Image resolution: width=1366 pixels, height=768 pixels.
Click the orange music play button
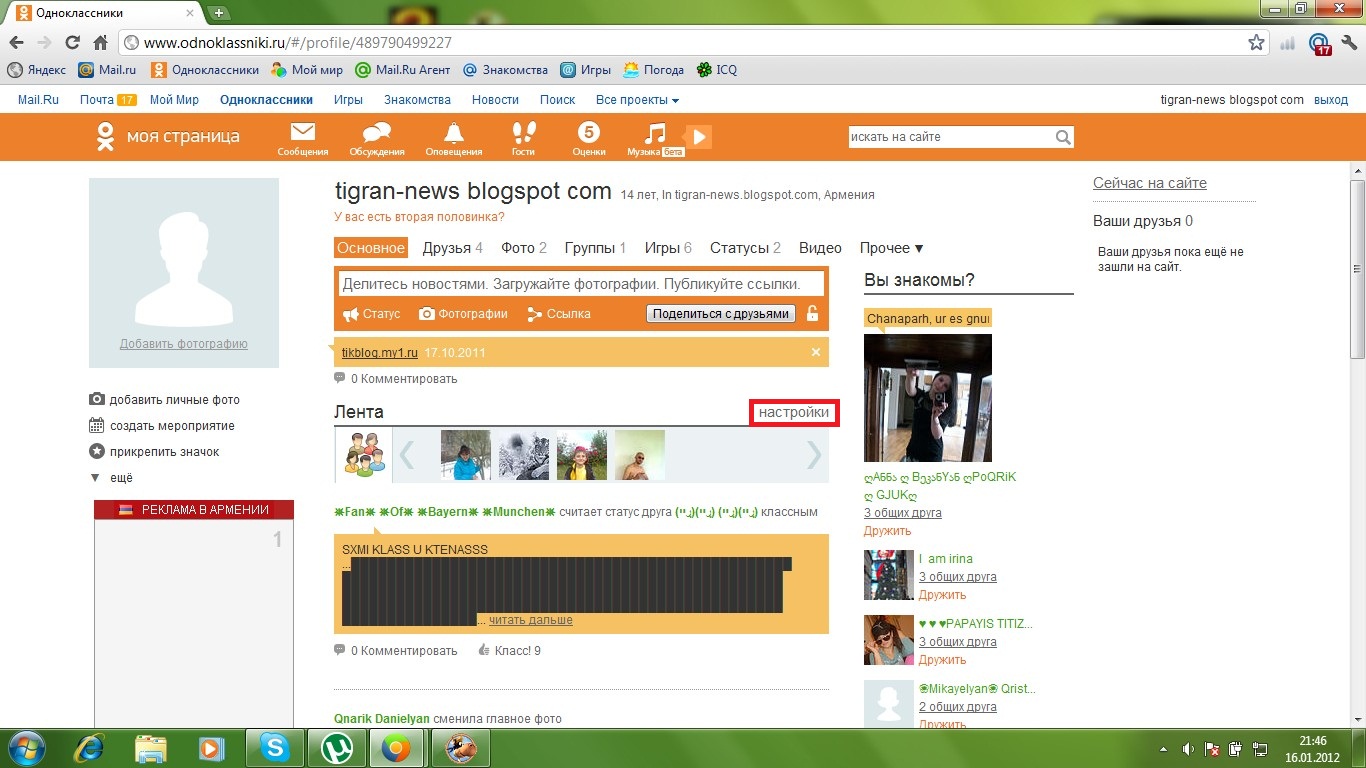[699, 137]
